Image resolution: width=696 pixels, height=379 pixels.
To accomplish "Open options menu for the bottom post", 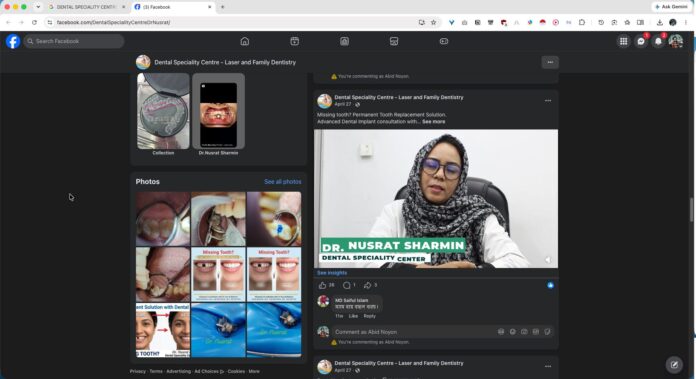I will pyautogui.click(x=548, y=367).
